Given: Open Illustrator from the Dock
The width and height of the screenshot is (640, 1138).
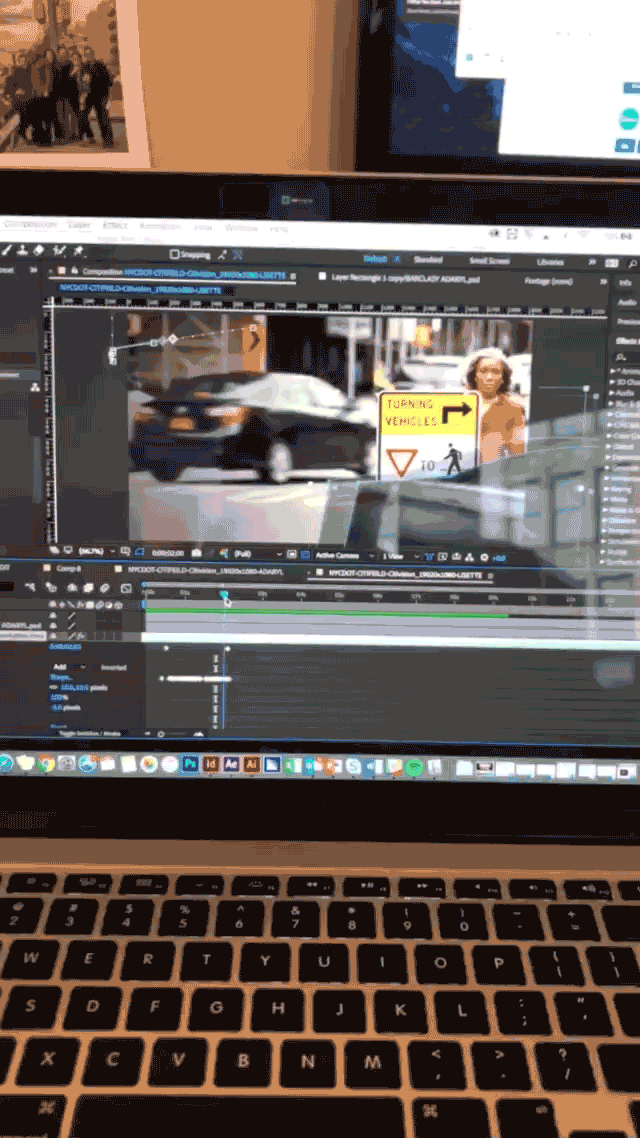Looking at the screenshot, I should [x=252, y=764].
